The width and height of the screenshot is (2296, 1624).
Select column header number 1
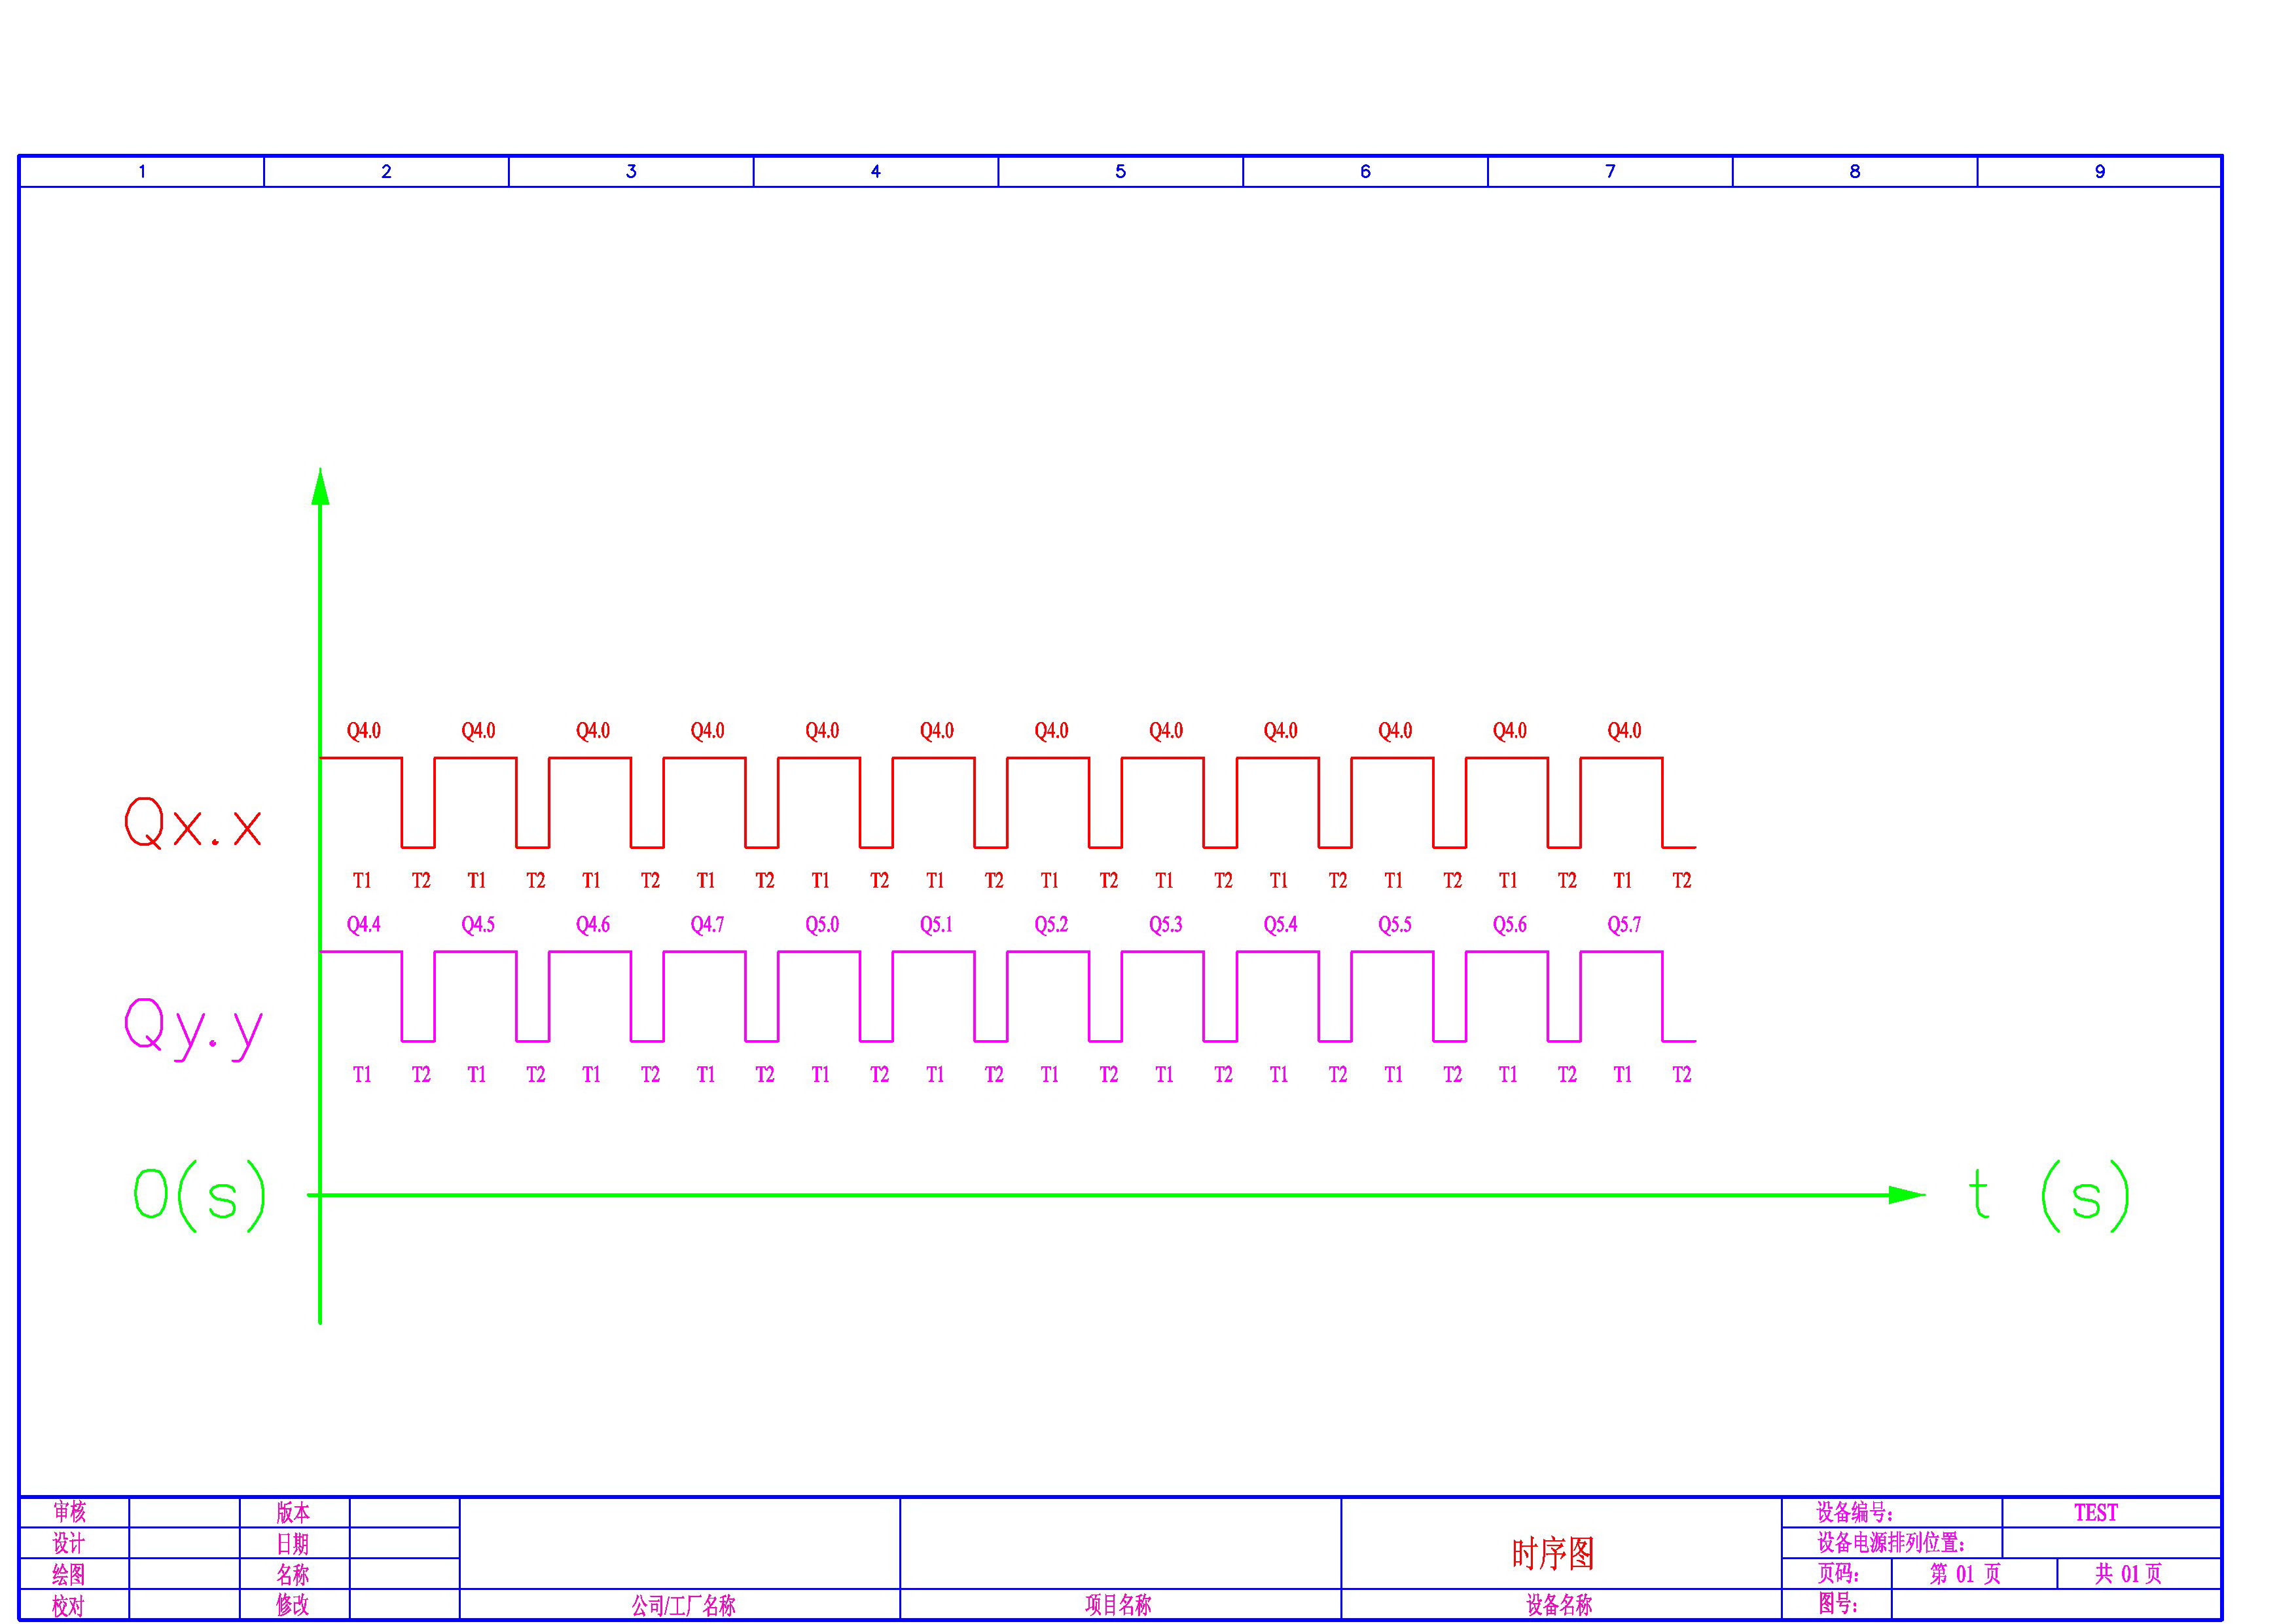tap(142, 172)
